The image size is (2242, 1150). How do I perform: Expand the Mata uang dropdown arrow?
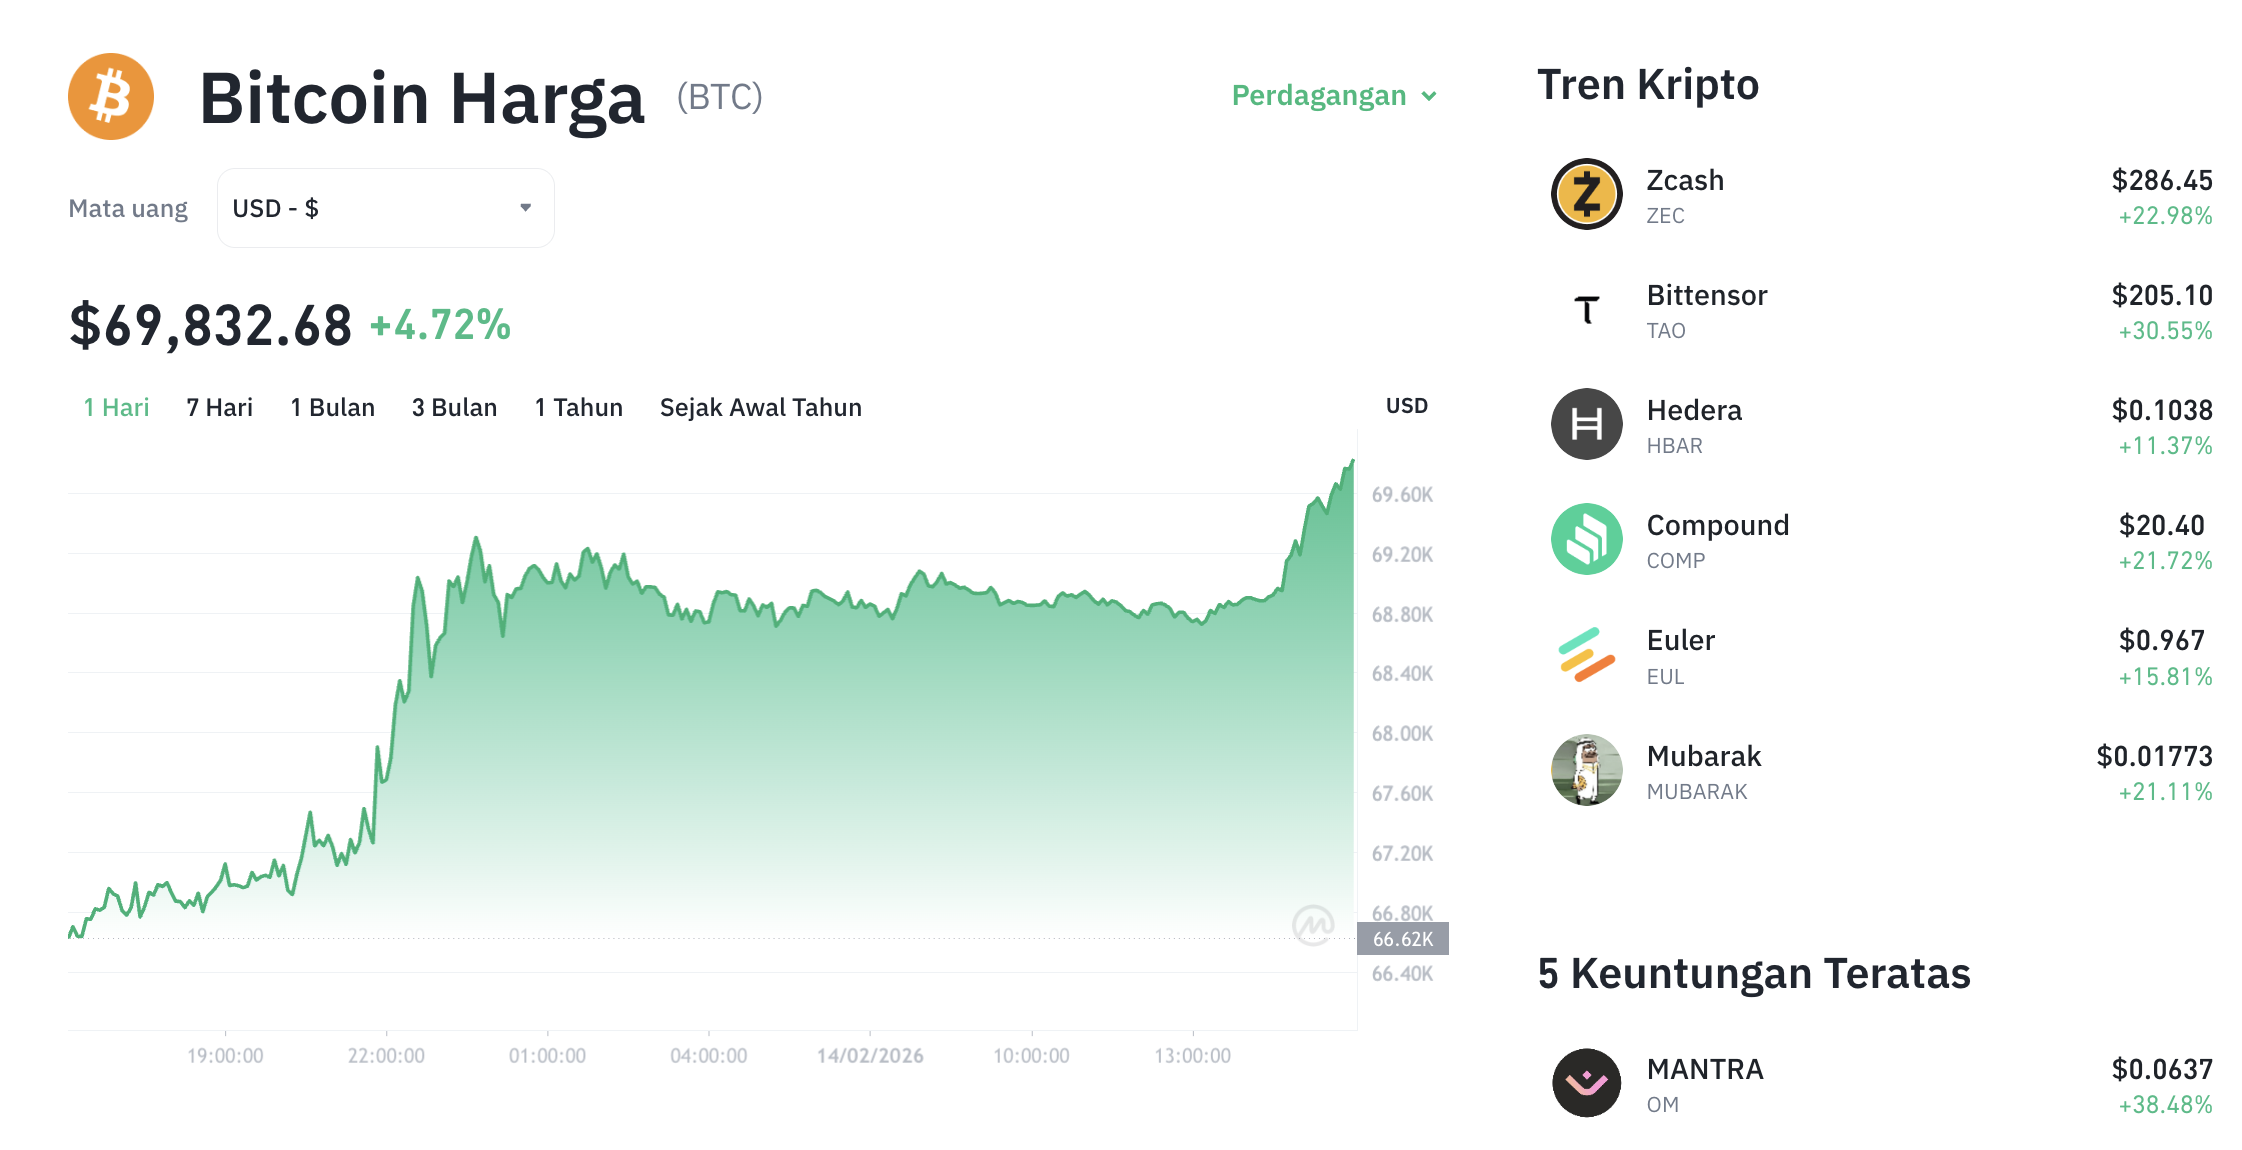click(525, 207)
